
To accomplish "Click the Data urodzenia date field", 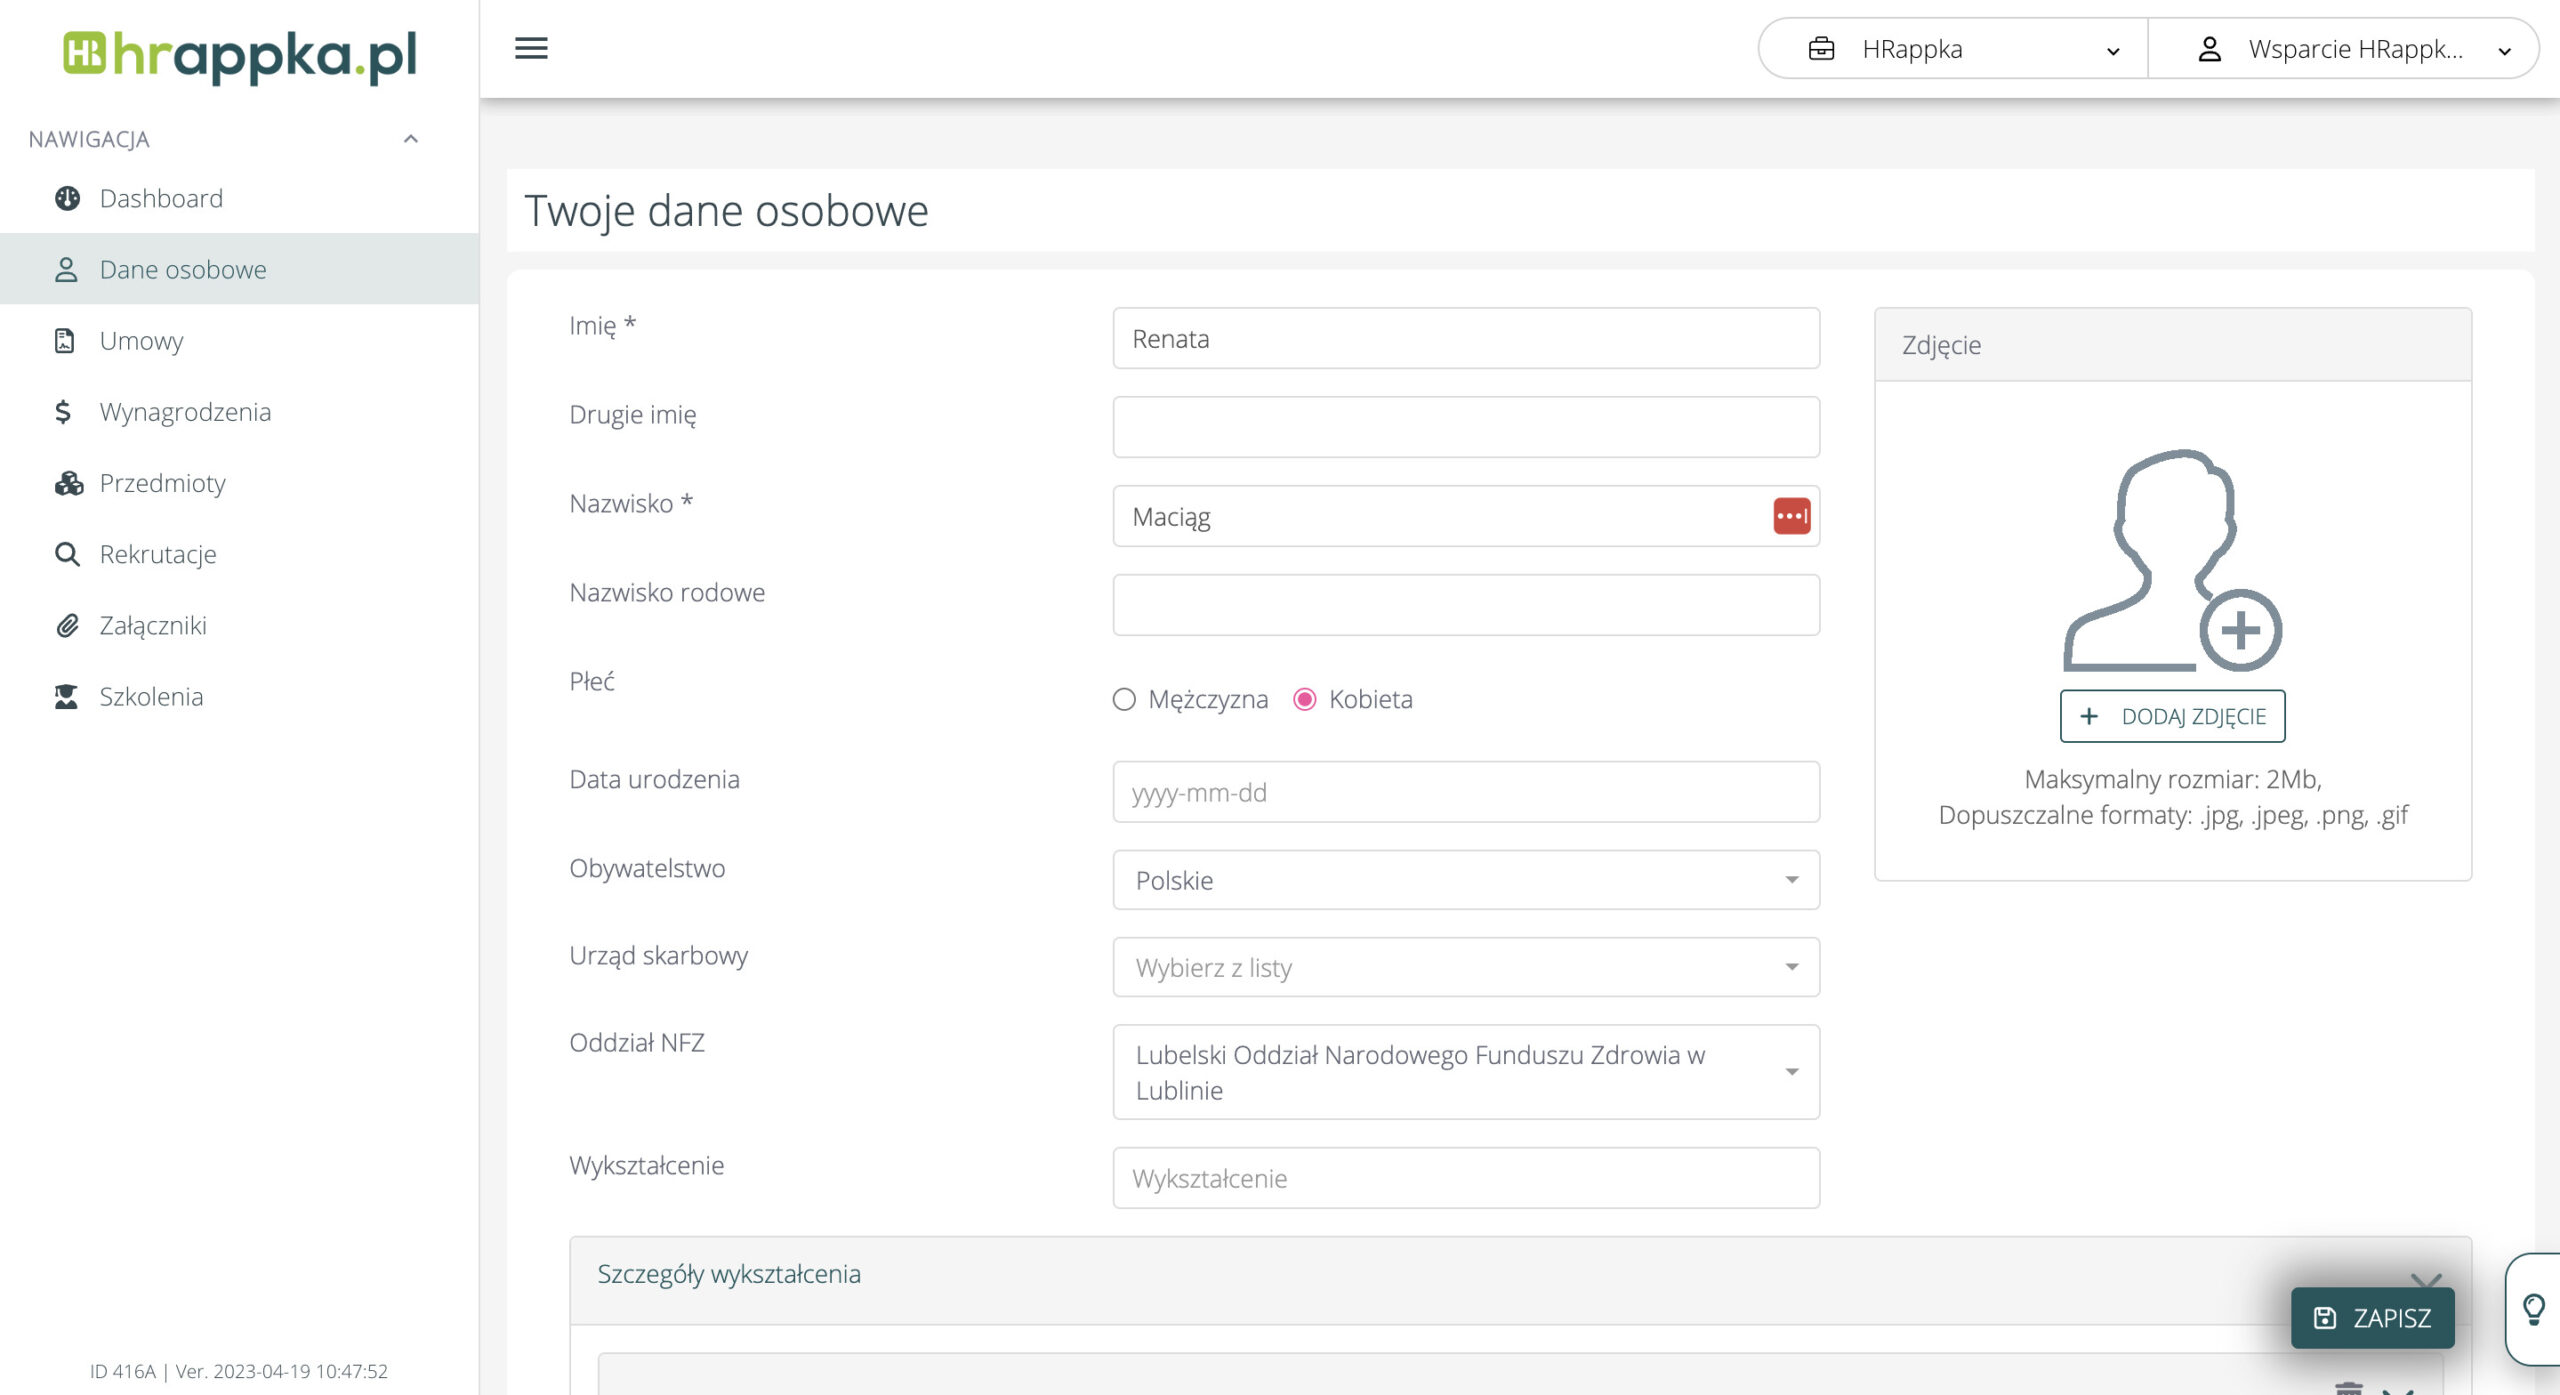I will pos(1465,792).
